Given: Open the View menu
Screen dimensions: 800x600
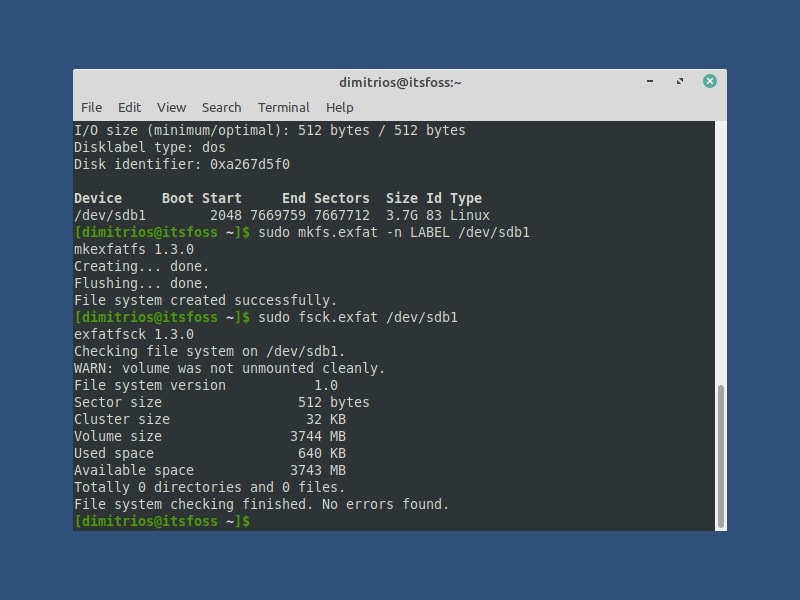Looking at the screenshot, I should pos(171,107).
